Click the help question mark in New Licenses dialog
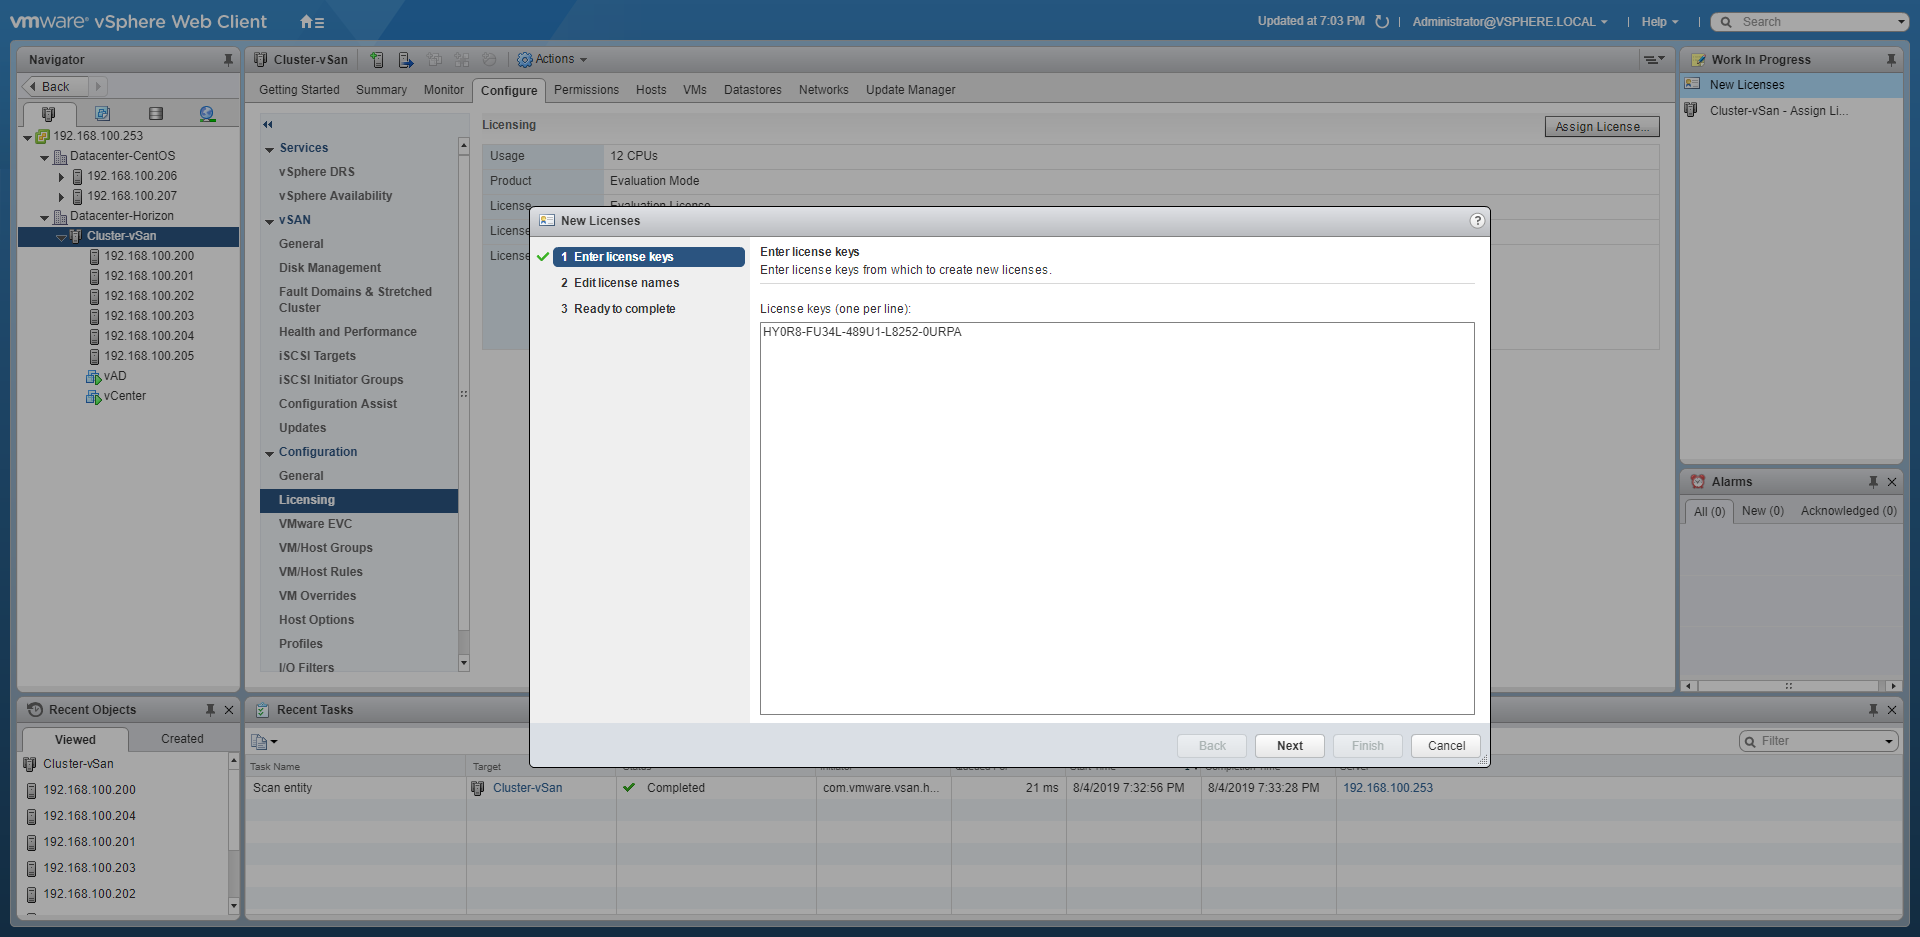The height and width of the screenshot is (937, 1920). point(1477,221)
